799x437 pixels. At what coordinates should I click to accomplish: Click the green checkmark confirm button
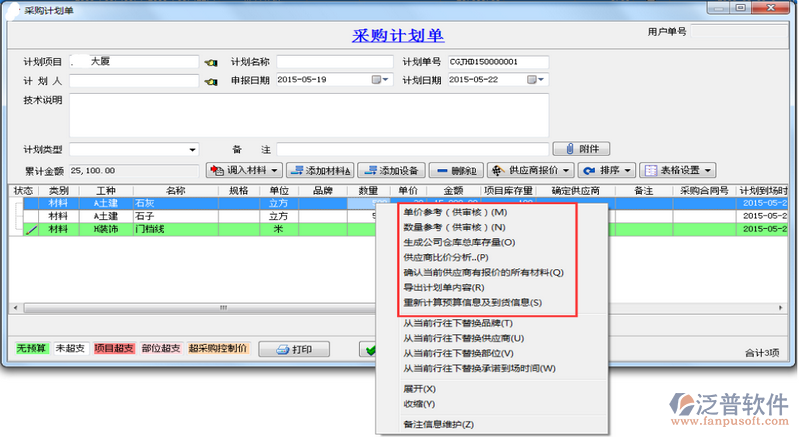(368, 349)
